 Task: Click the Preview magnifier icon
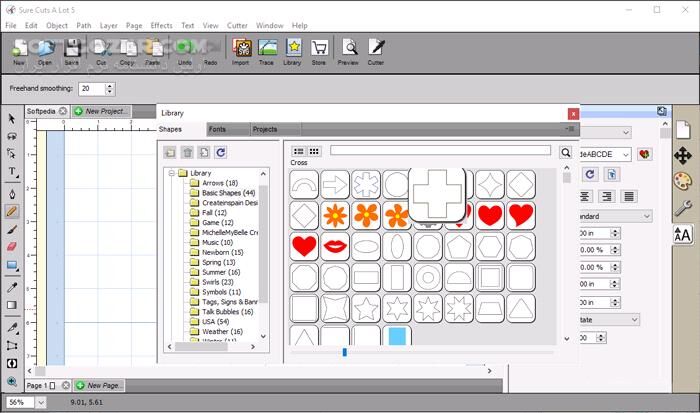click(349, 52)
